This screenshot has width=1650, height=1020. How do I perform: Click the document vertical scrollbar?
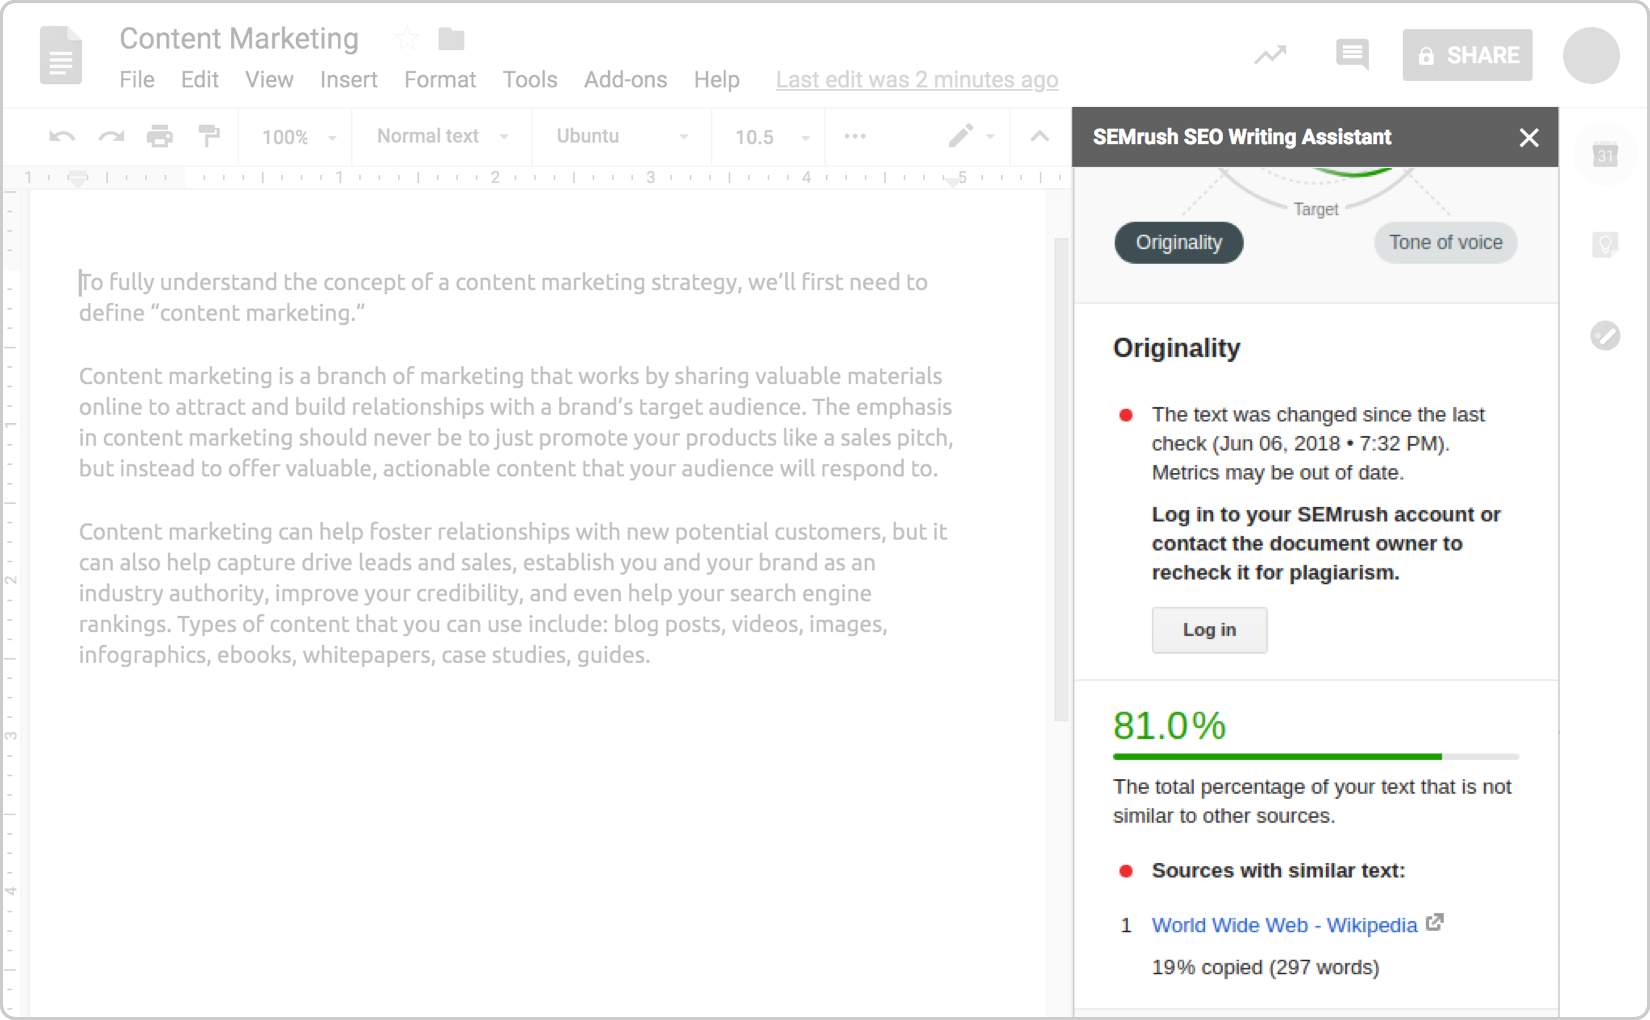coord(1061,480)
